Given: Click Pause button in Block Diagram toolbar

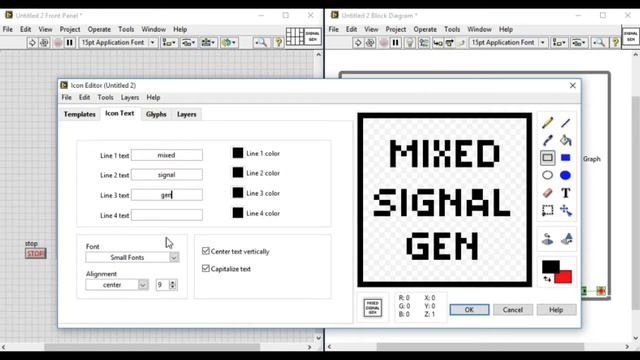Looking at the screenshot, I should 396,42.
